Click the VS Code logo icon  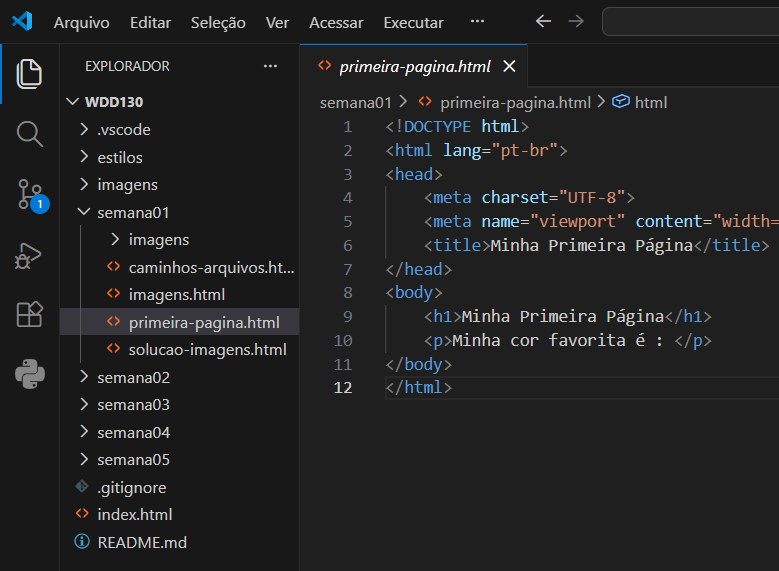pyautogui.click(x=22, y=21)
